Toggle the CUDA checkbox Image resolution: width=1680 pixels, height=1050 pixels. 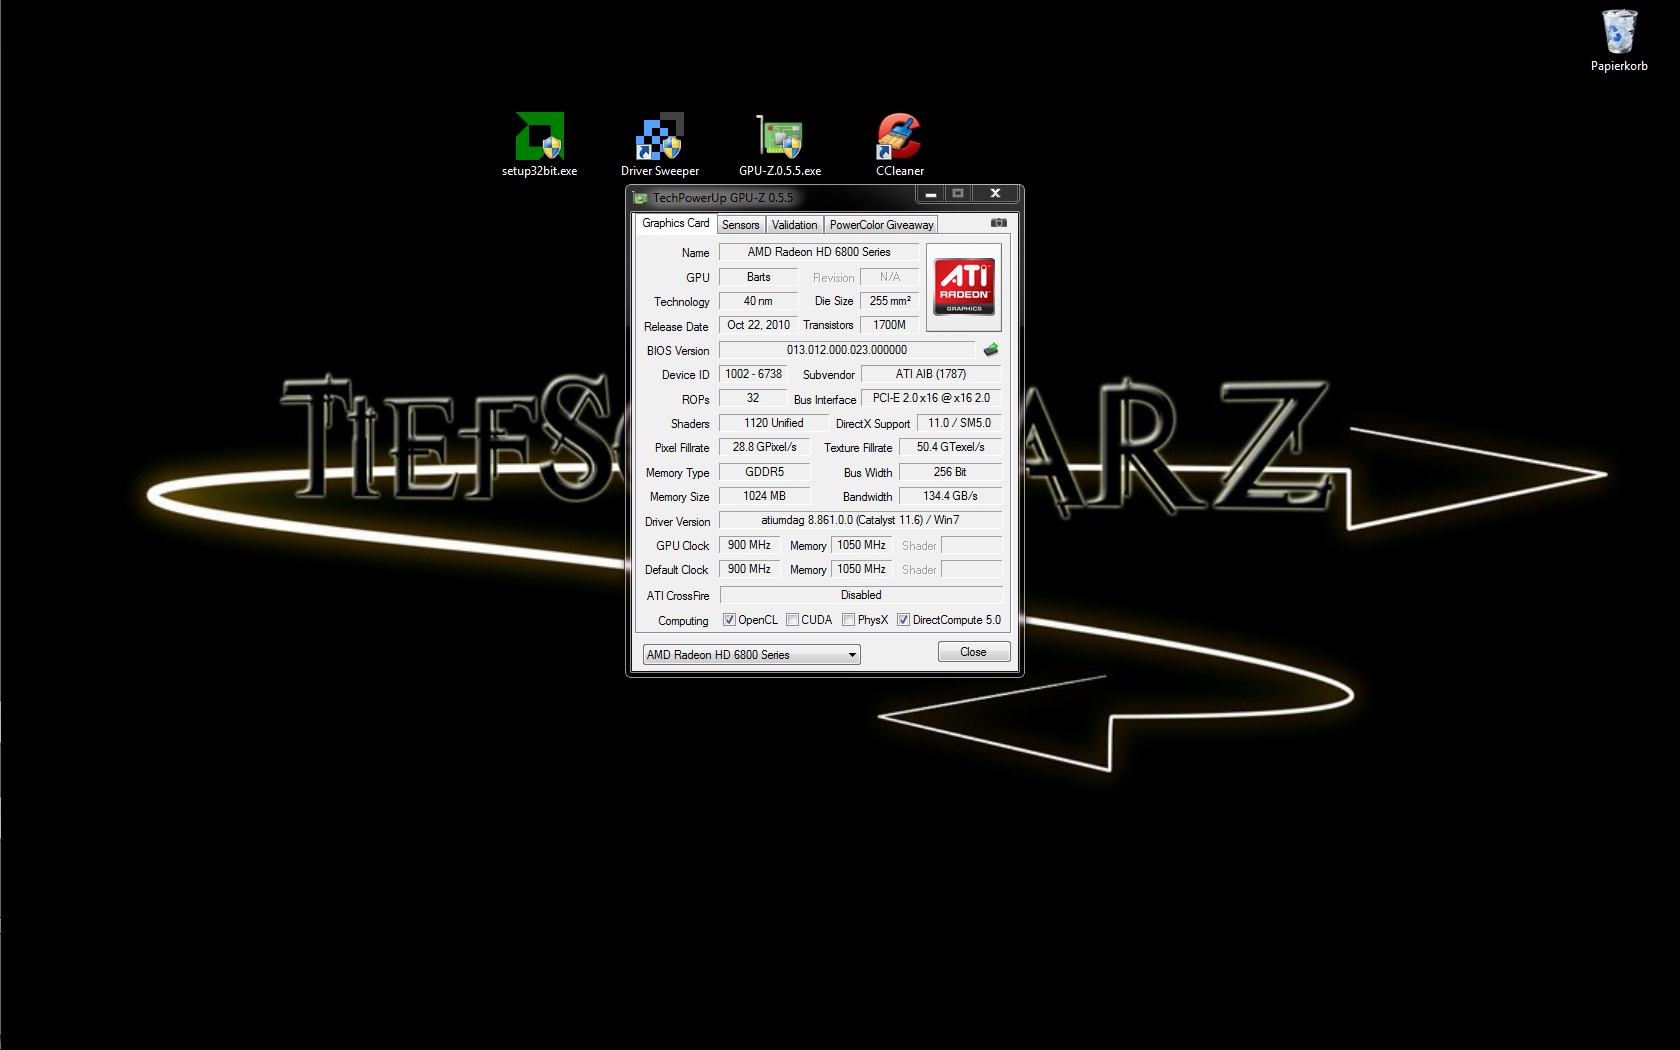click(792, 620)
